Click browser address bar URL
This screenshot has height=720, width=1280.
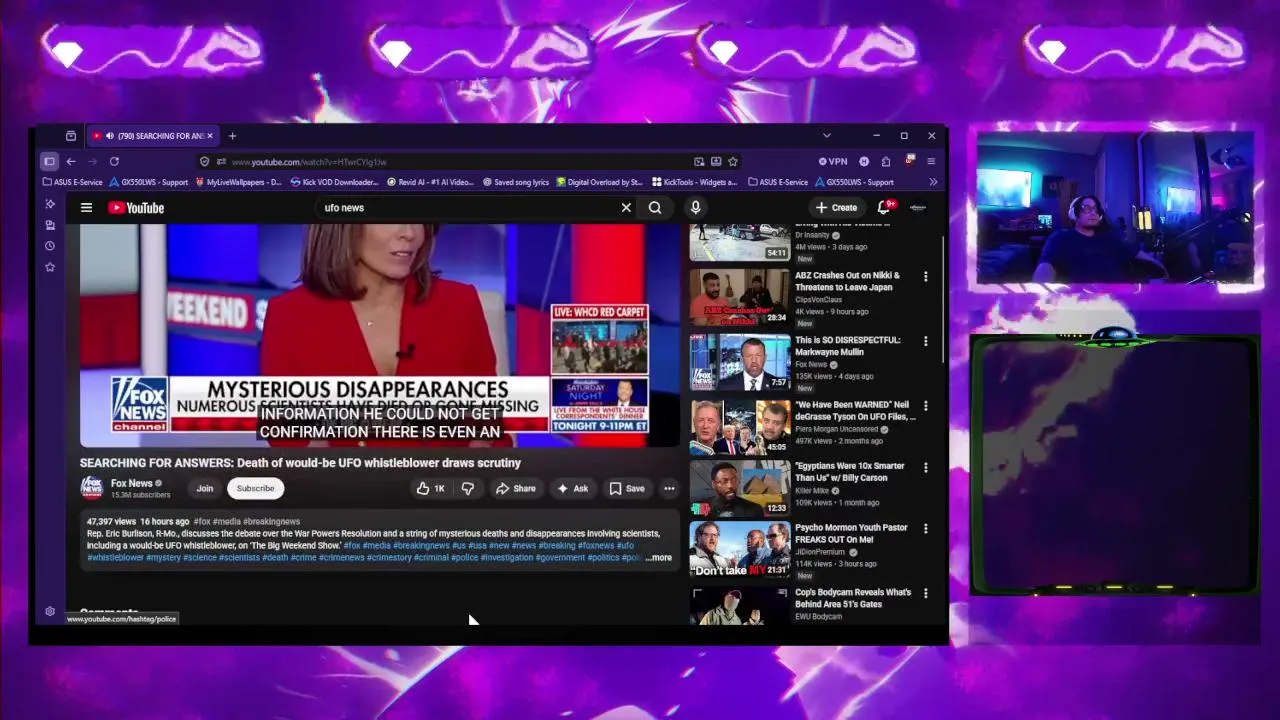click(309, 161)
